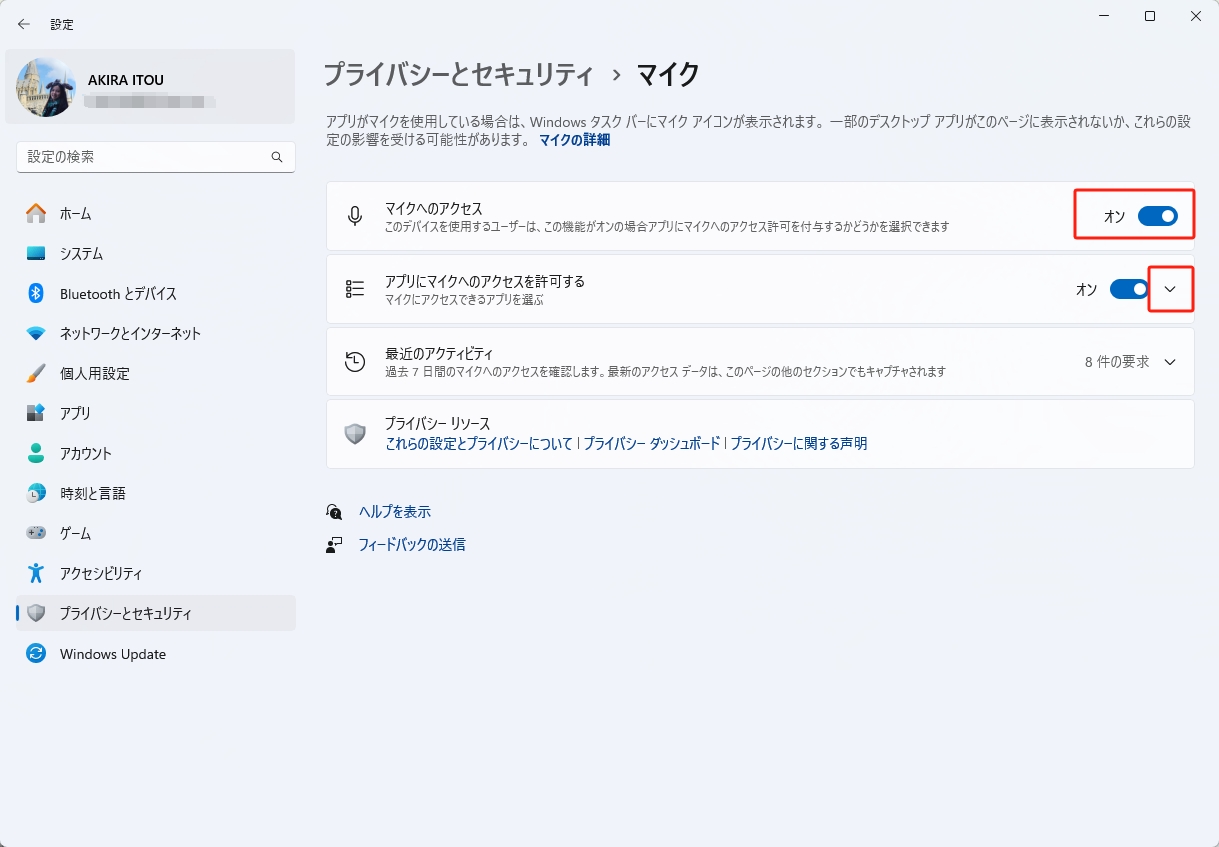Expand the app microphone access list
The height and width of the screenshot is (847, 1219).
(x=1171, y=288)
